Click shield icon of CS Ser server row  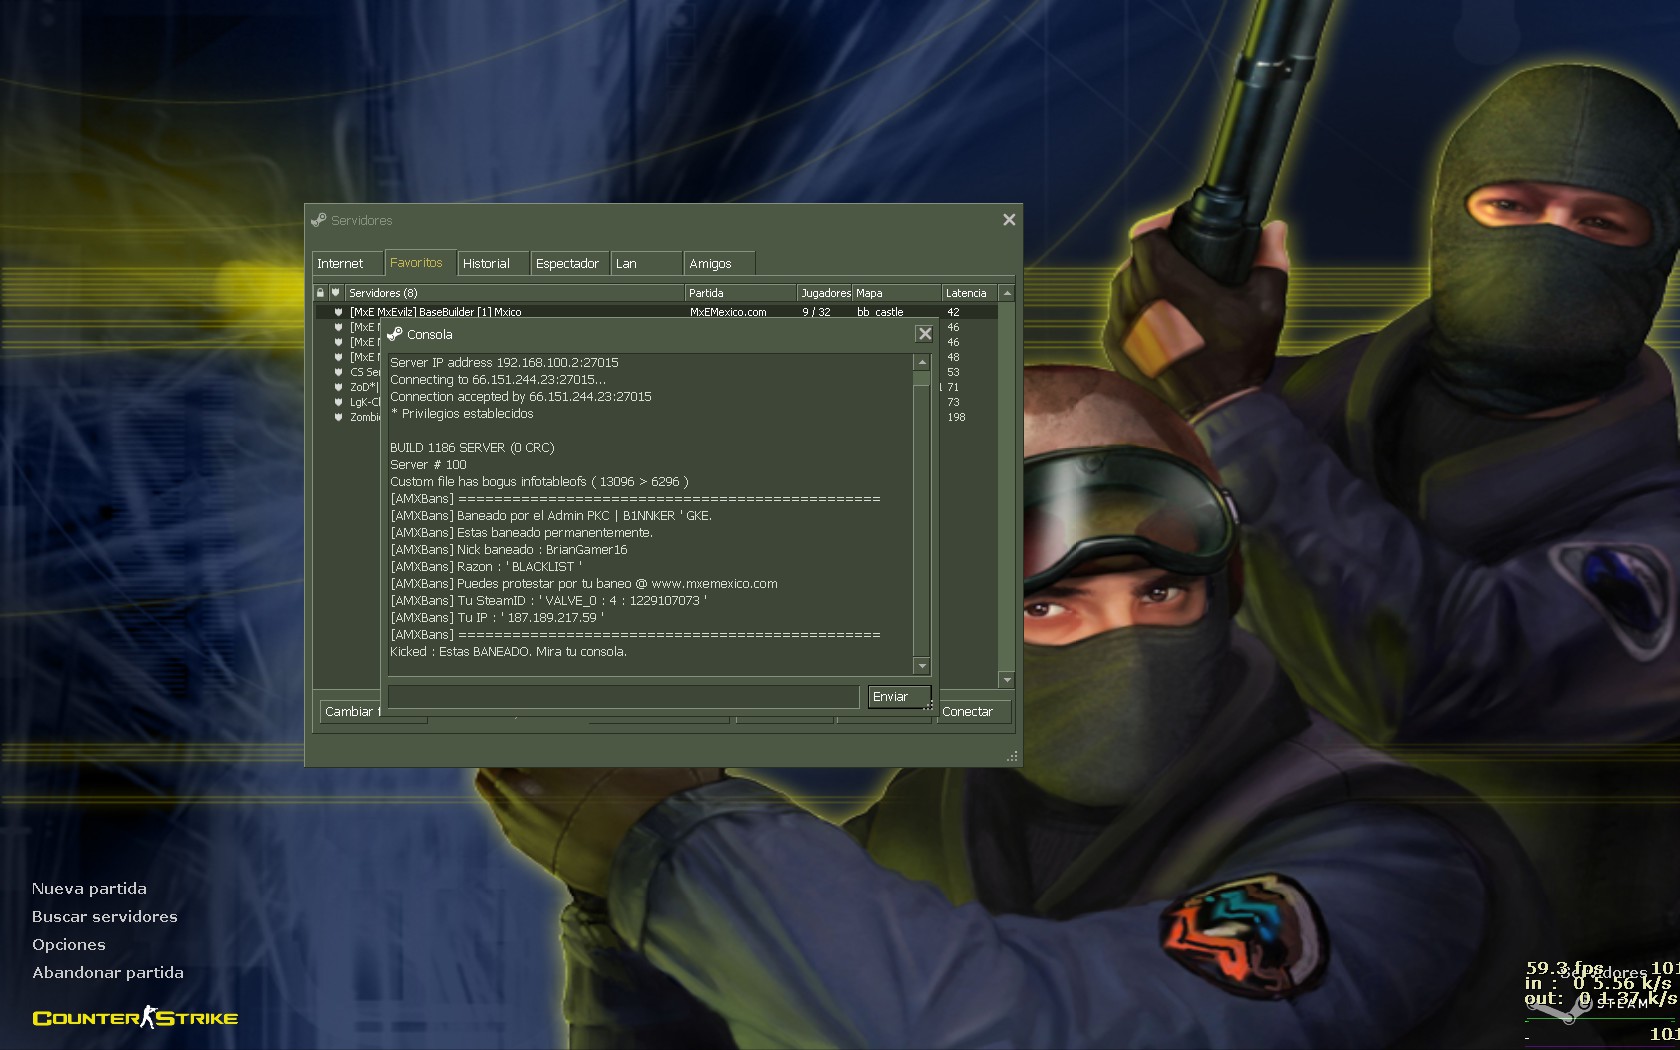click(x=339, y=372)
